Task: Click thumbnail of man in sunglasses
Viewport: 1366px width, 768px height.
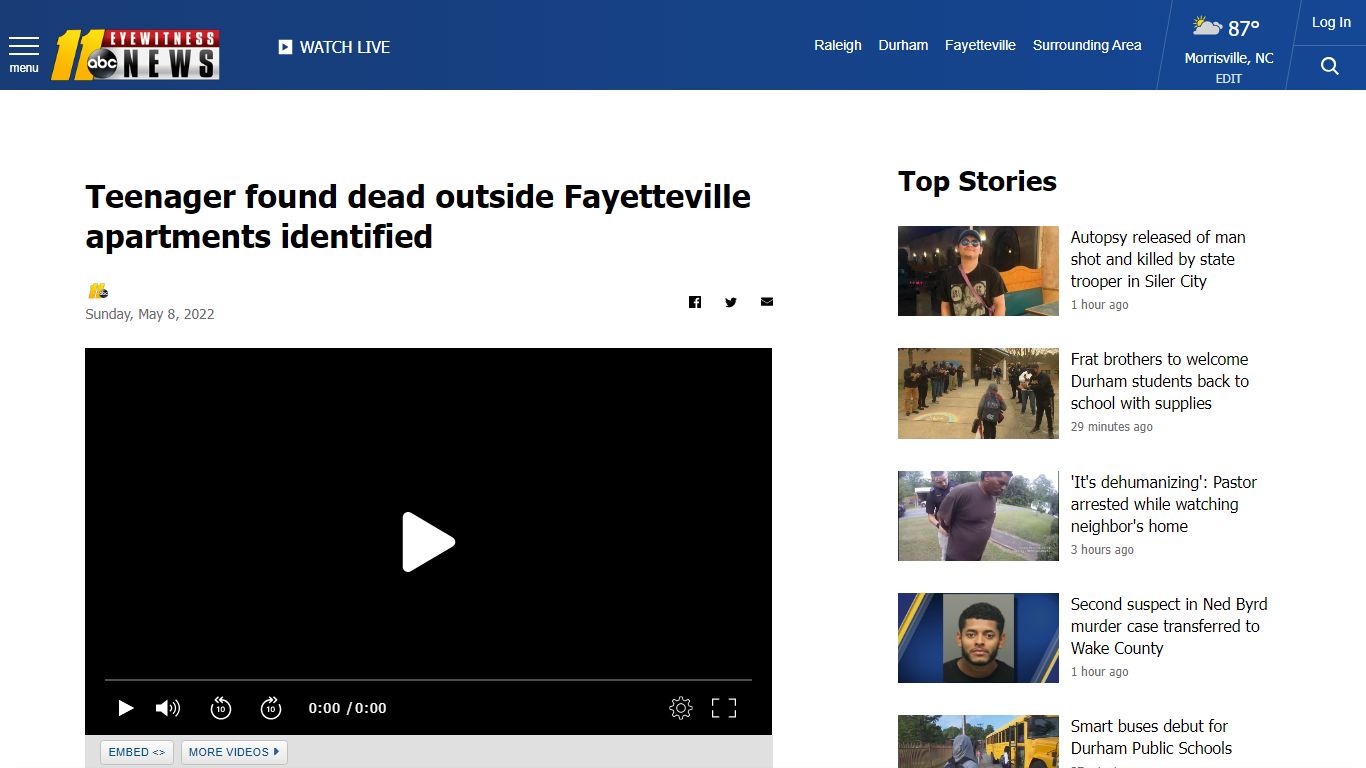Action: coord(978,271)
